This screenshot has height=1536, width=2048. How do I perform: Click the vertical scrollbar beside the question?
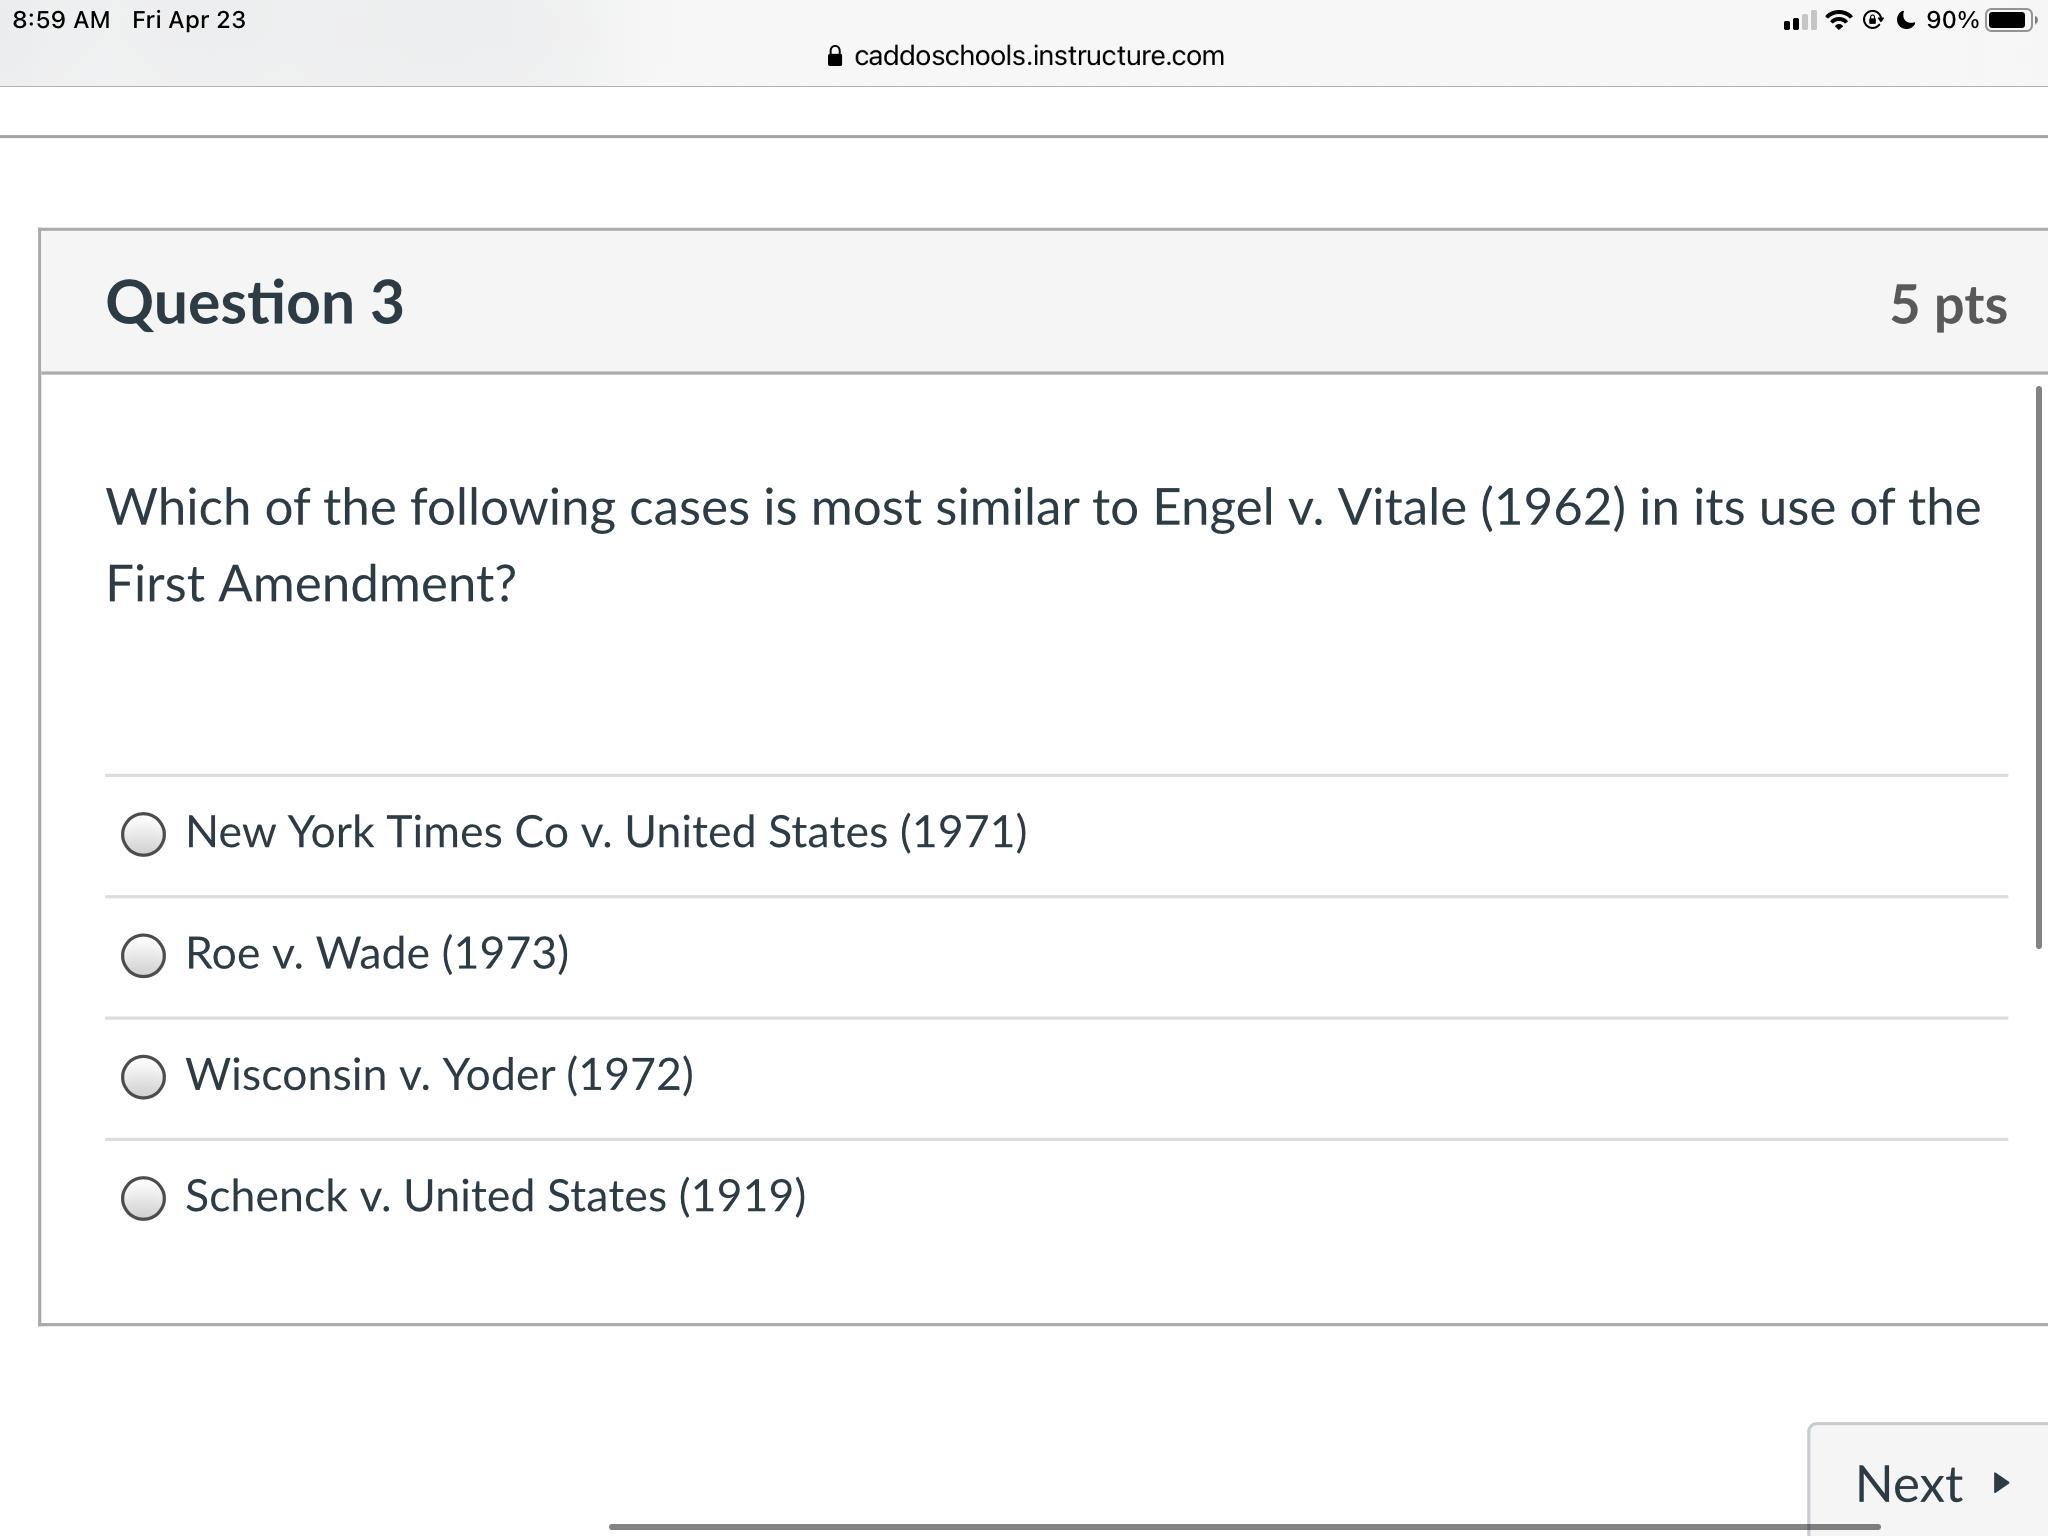click(x=2038, y=667)
